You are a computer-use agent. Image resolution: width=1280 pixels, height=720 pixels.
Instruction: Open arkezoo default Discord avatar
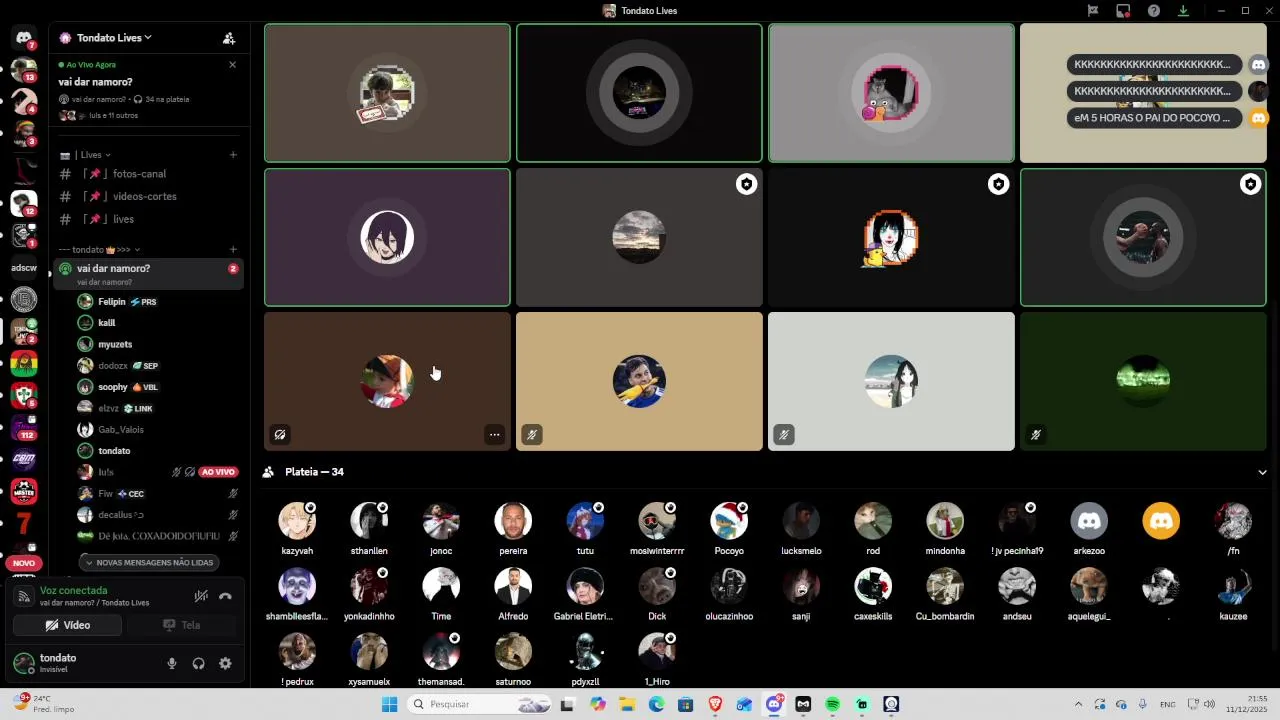tap(1089, 521)
